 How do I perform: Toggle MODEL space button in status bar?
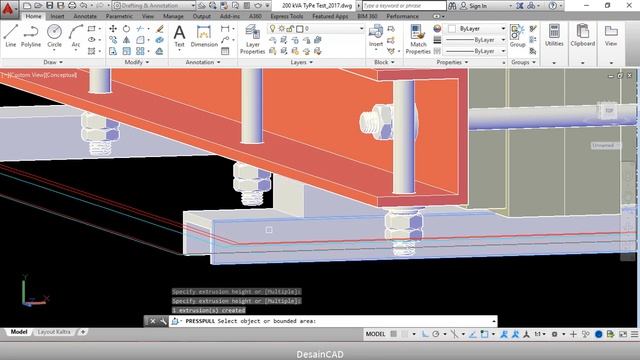(x=375, y=334)
